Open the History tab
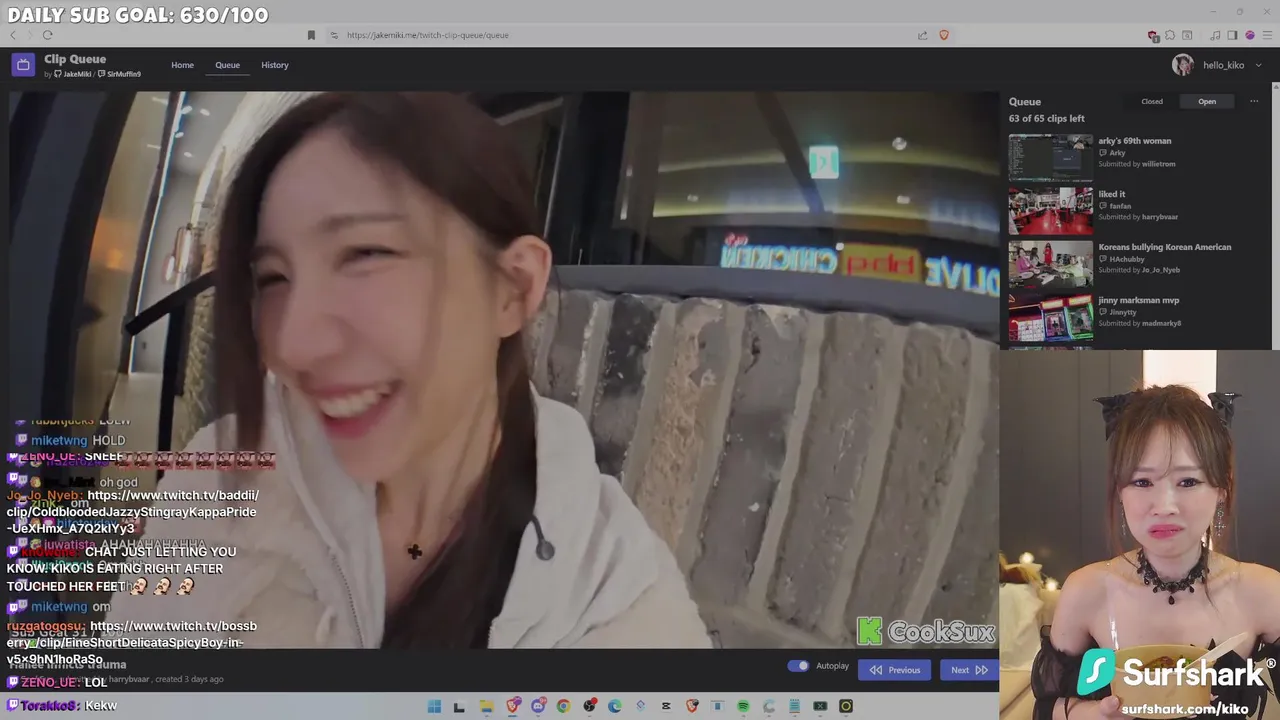Image resolution: width=1280 pixels, height=720 pixels. (275, 65)
